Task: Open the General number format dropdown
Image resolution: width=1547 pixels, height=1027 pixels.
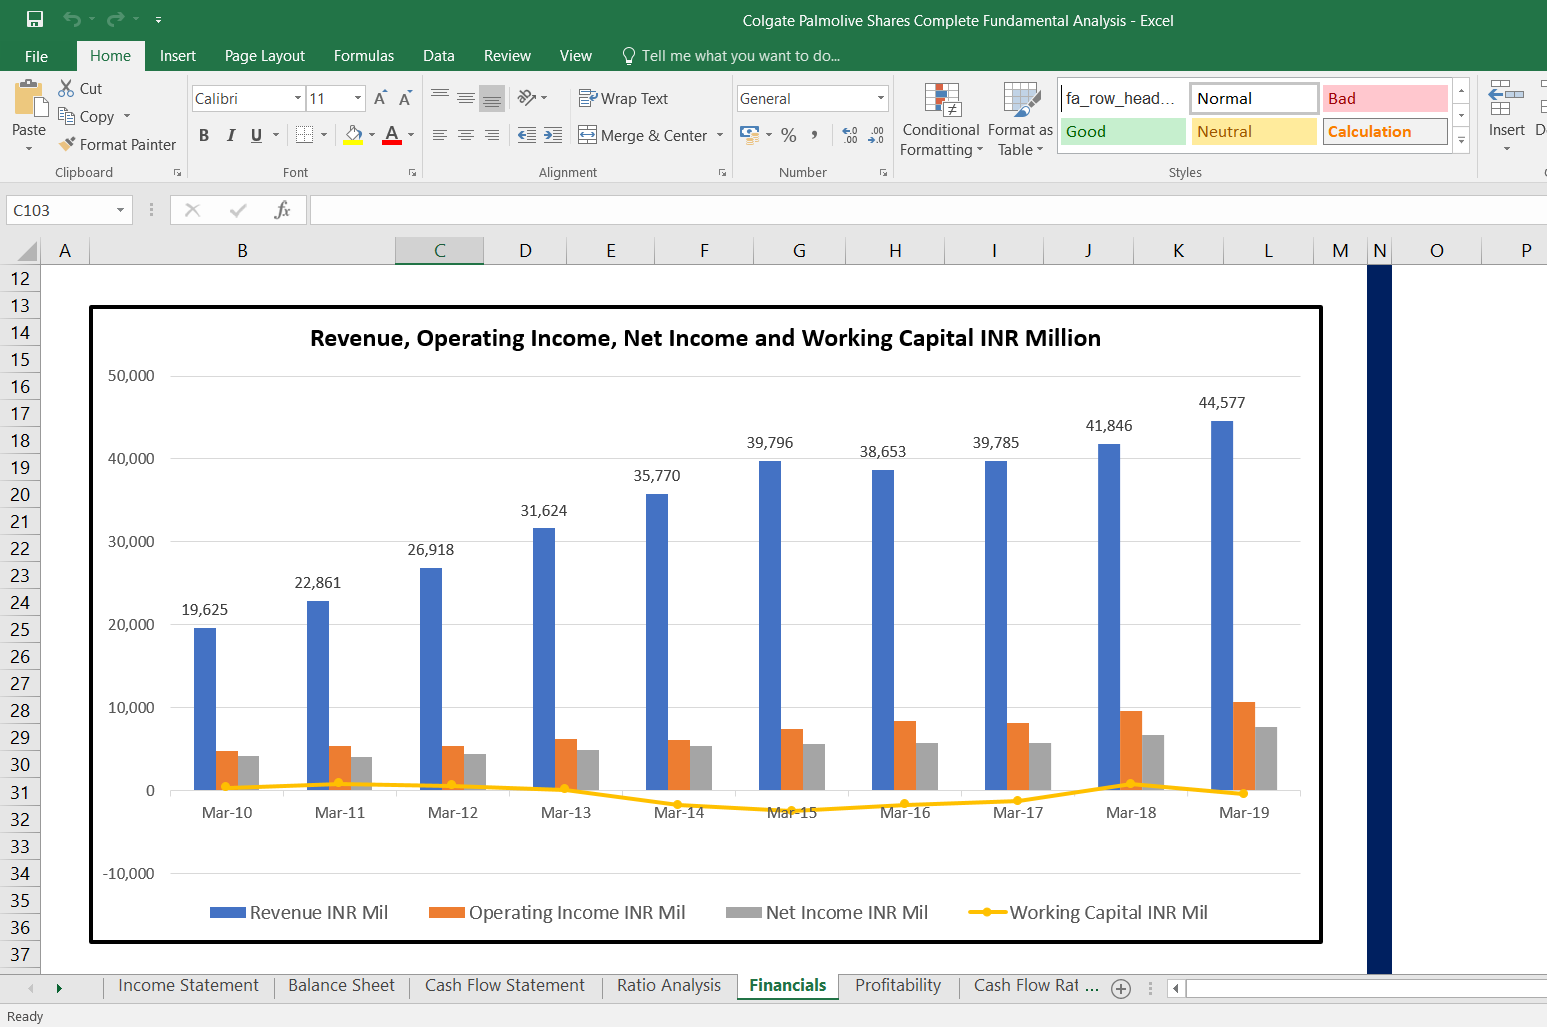Action: 881,98
